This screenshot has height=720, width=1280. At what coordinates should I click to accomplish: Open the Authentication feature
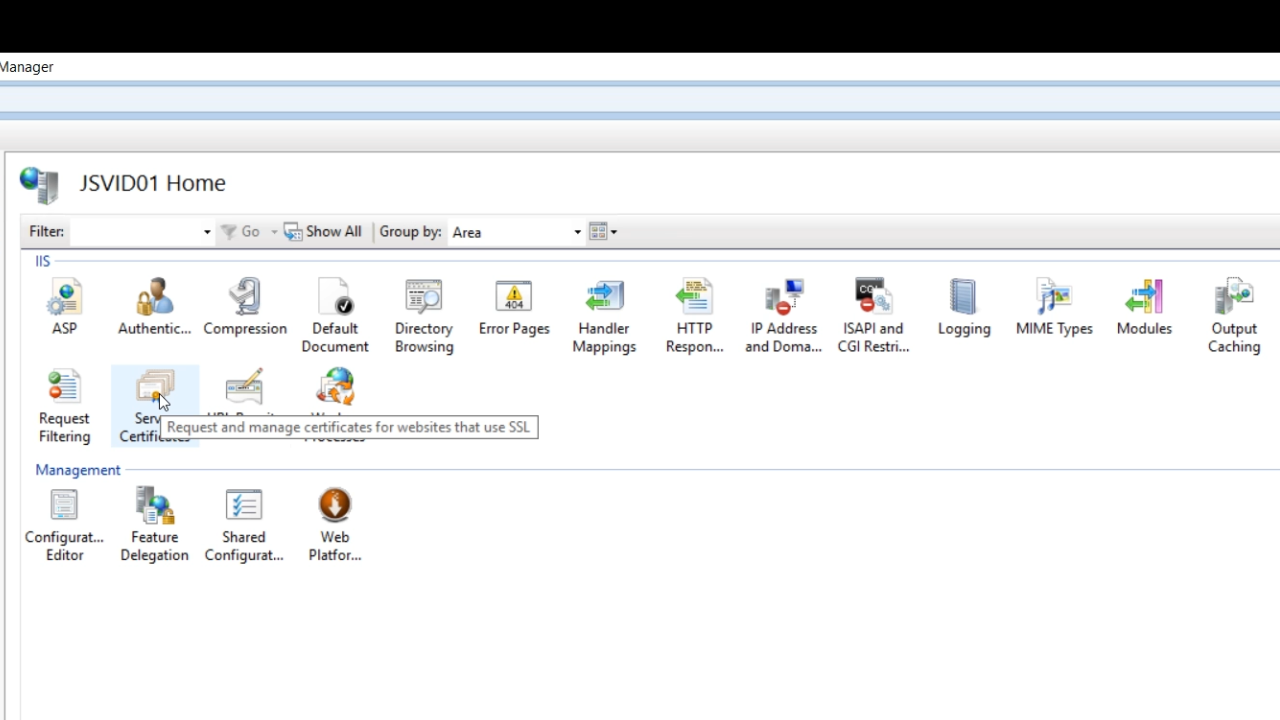point(154,298)
